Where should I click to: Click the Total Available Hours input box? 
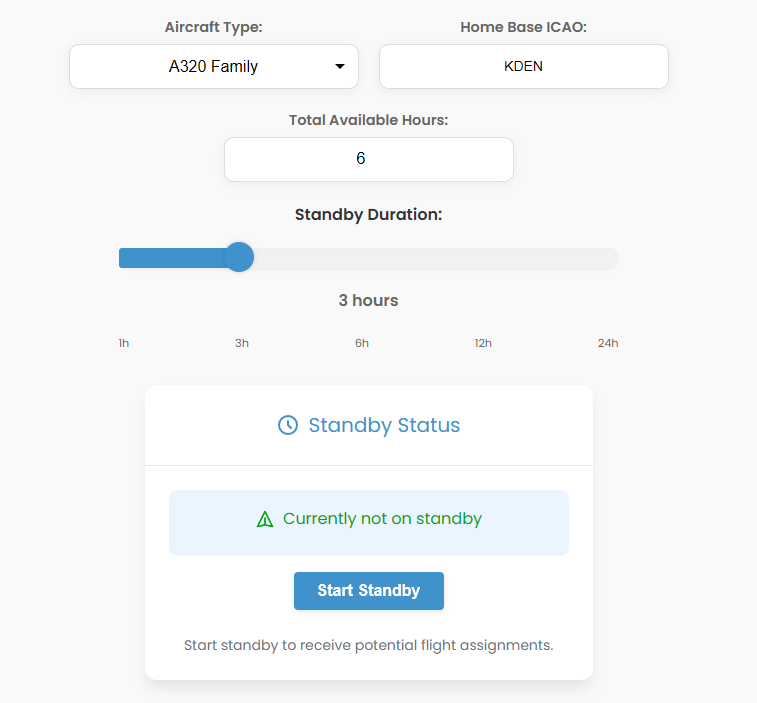(x=368, y=159)
